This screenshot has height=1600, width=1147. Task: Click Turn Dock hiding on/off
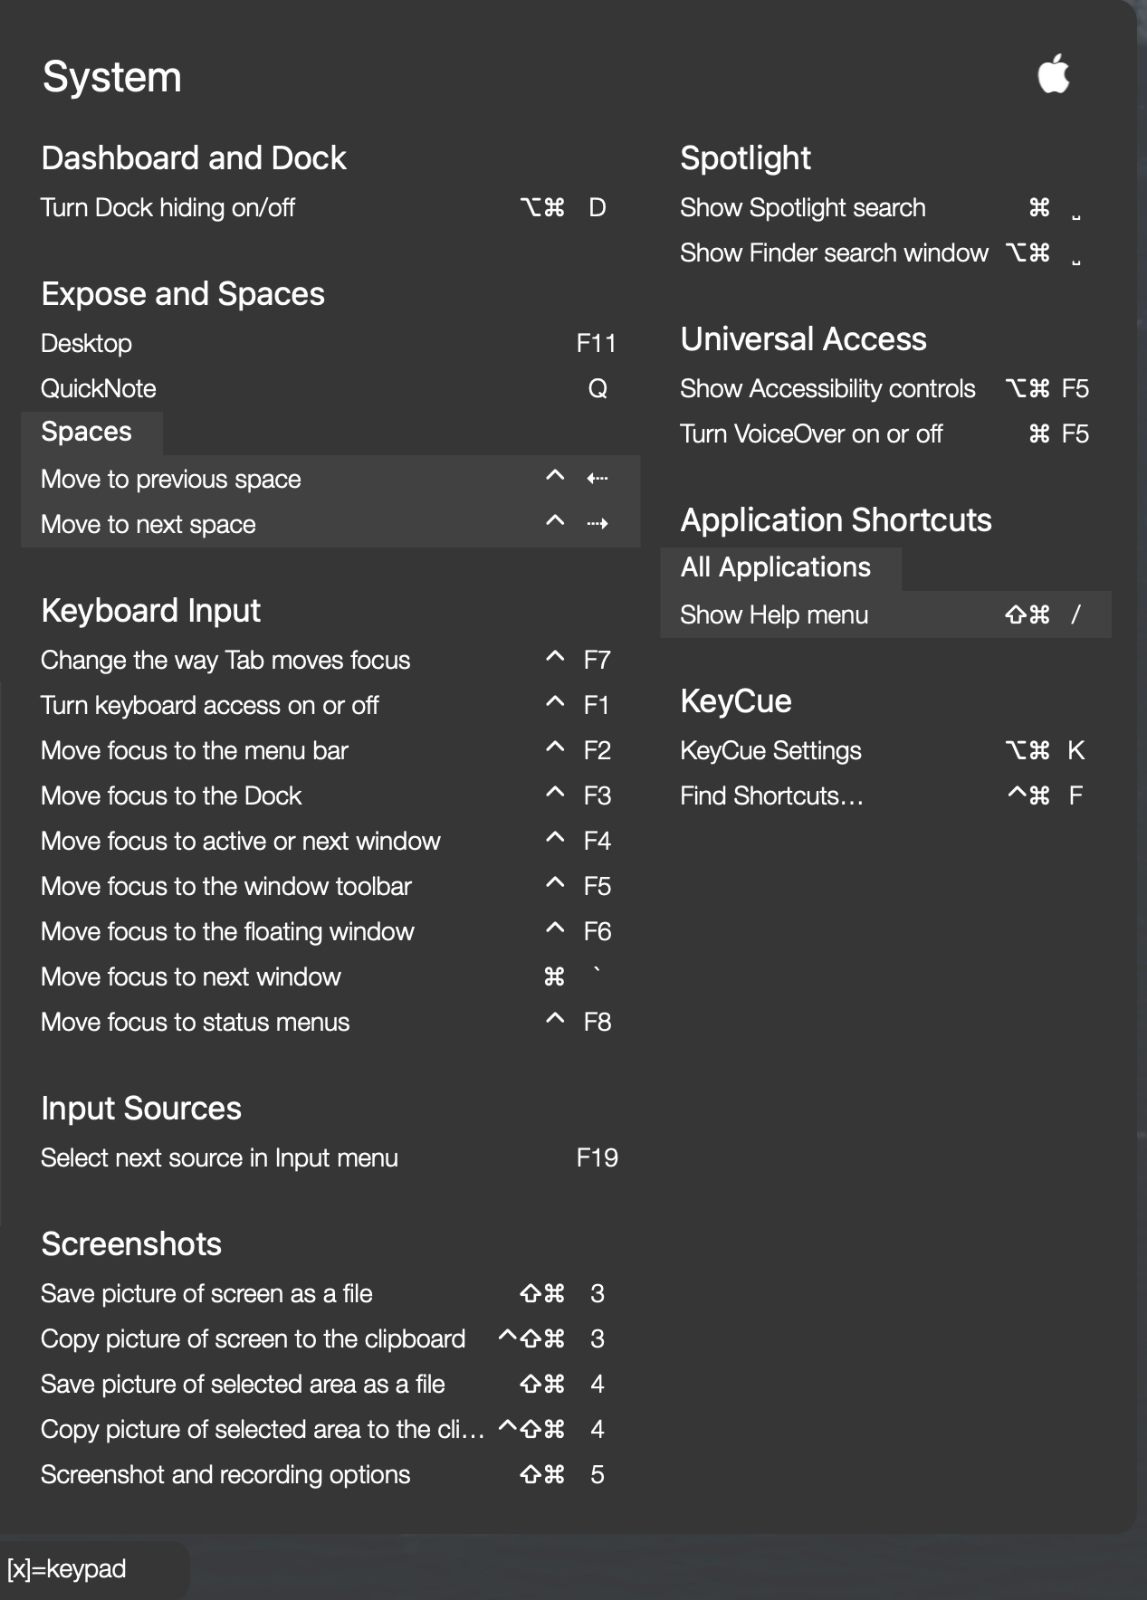168,208
